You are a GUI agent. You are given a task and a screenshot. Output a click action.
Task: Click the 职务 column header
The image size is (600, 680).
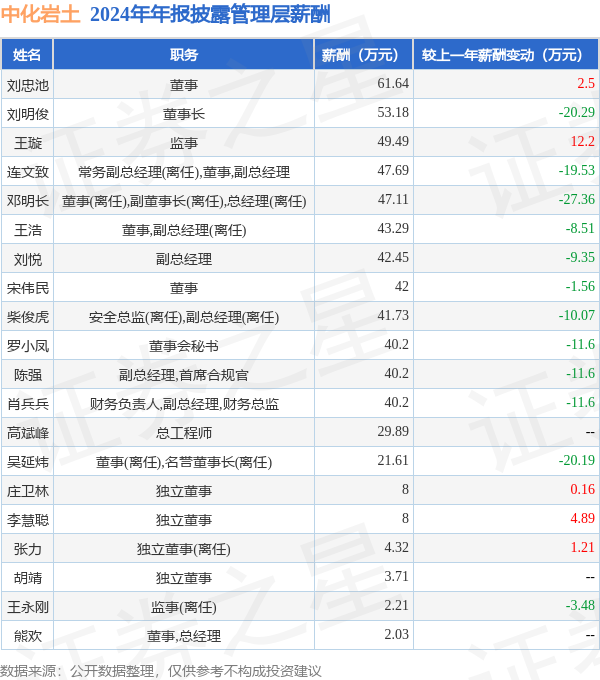point(183,55)
